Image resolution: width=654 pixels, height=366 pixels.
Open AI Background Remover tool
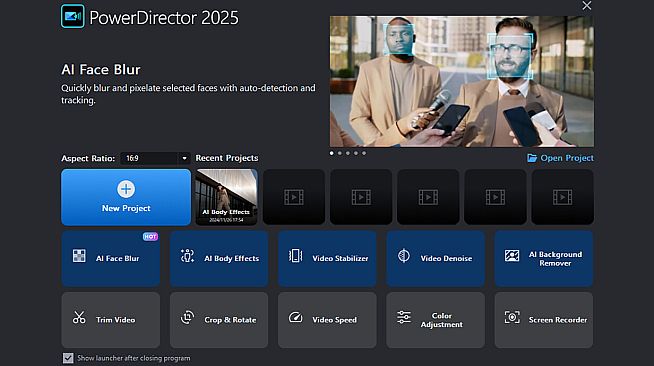pyautogui.click(x=543, y=258)
